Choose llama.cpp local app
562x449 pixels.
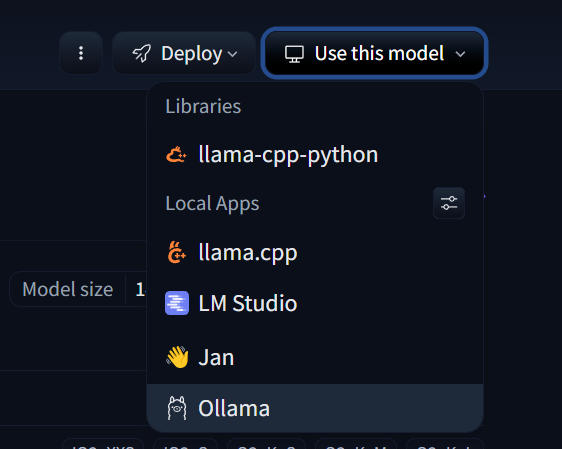coord(315,253)
